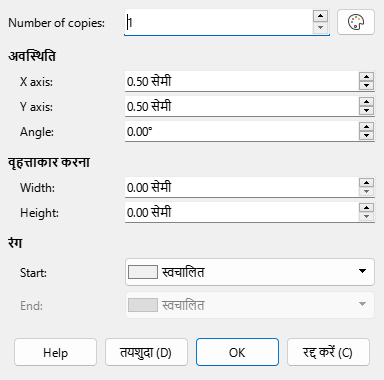Click the तयशुदा (D) default button
384x380 pixels.
pyautogui.click(x=146, y=352)
